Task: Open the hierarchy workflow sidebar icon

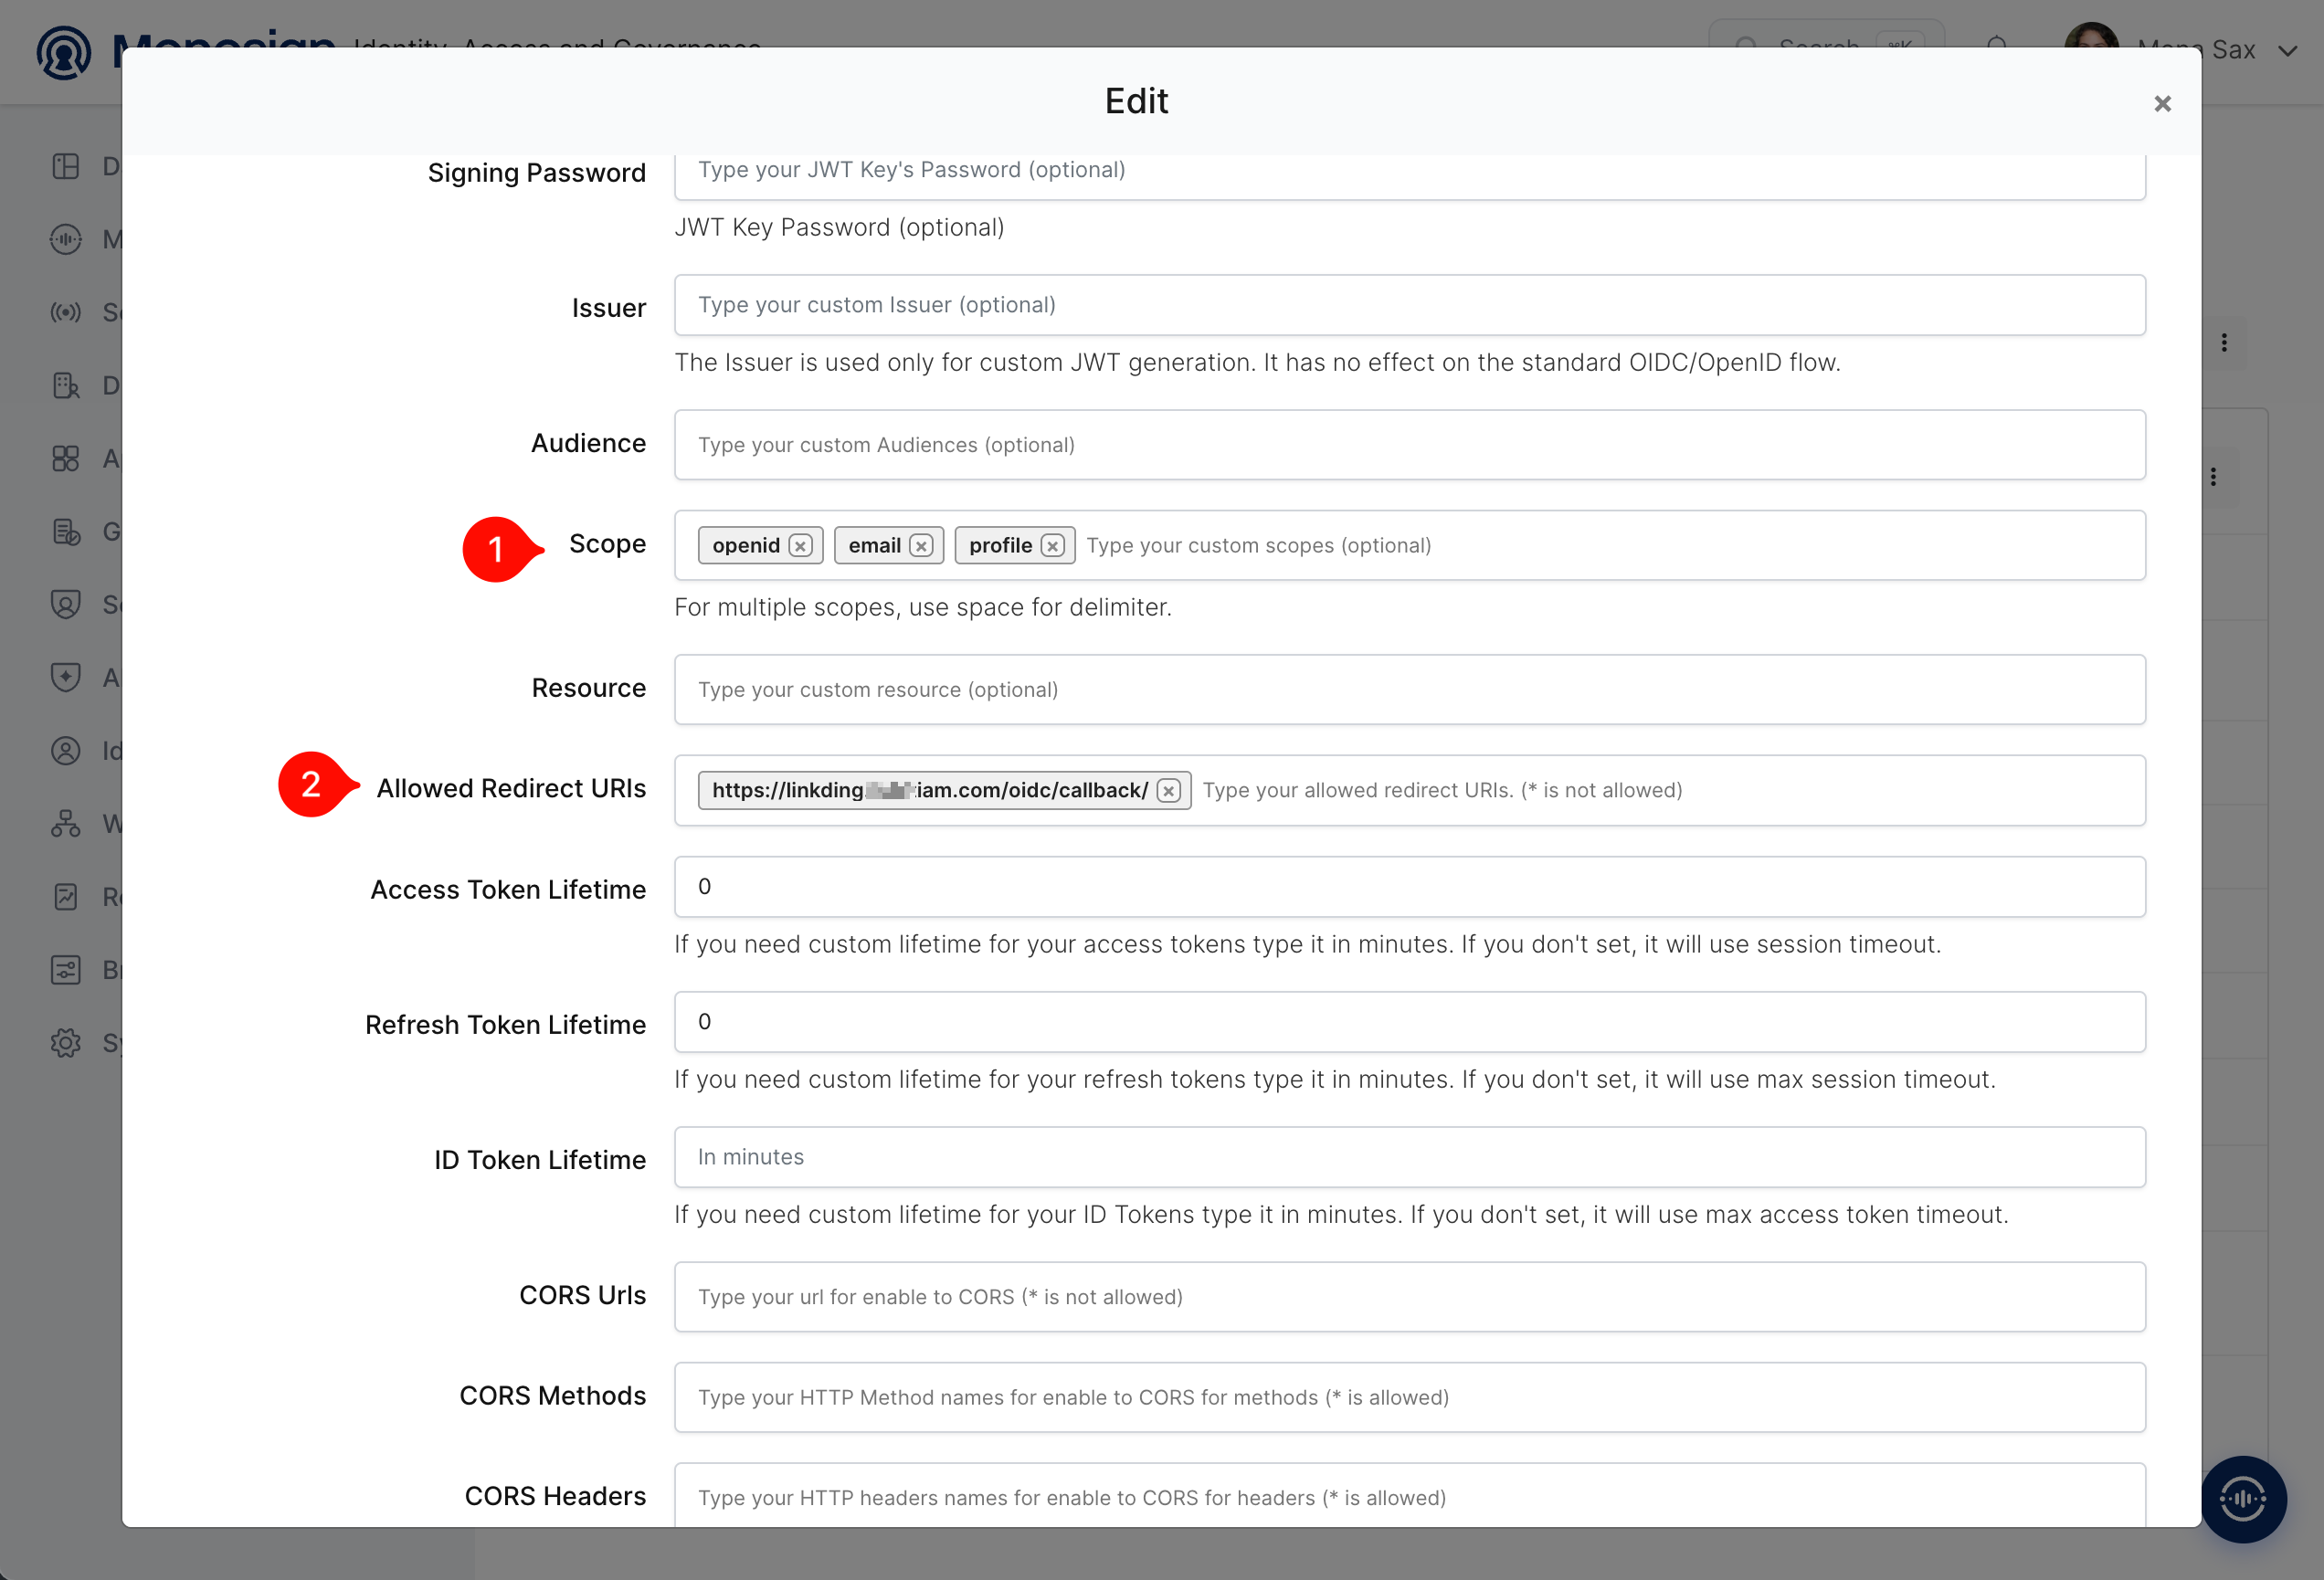Action: point(66,823)
